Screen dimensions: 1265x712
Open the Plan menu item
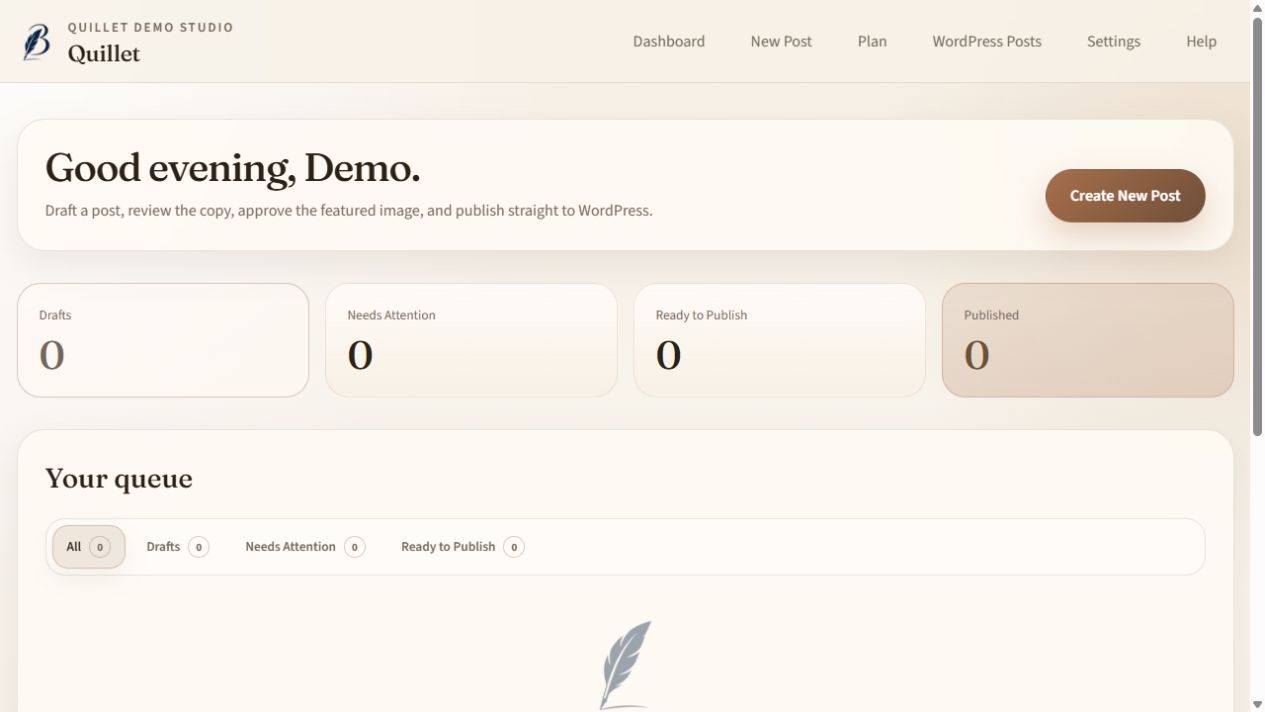pos(872,41)
